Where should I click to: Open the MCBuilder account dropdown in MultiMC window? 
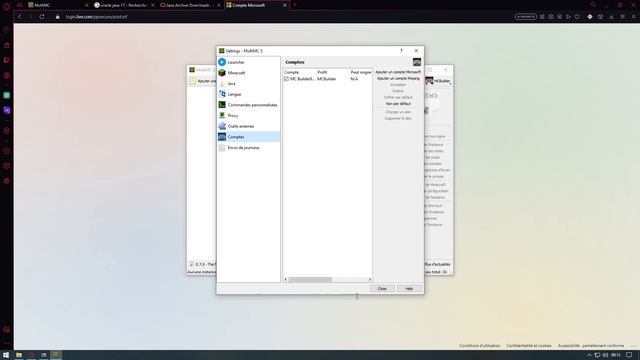(x=438, y=81)
